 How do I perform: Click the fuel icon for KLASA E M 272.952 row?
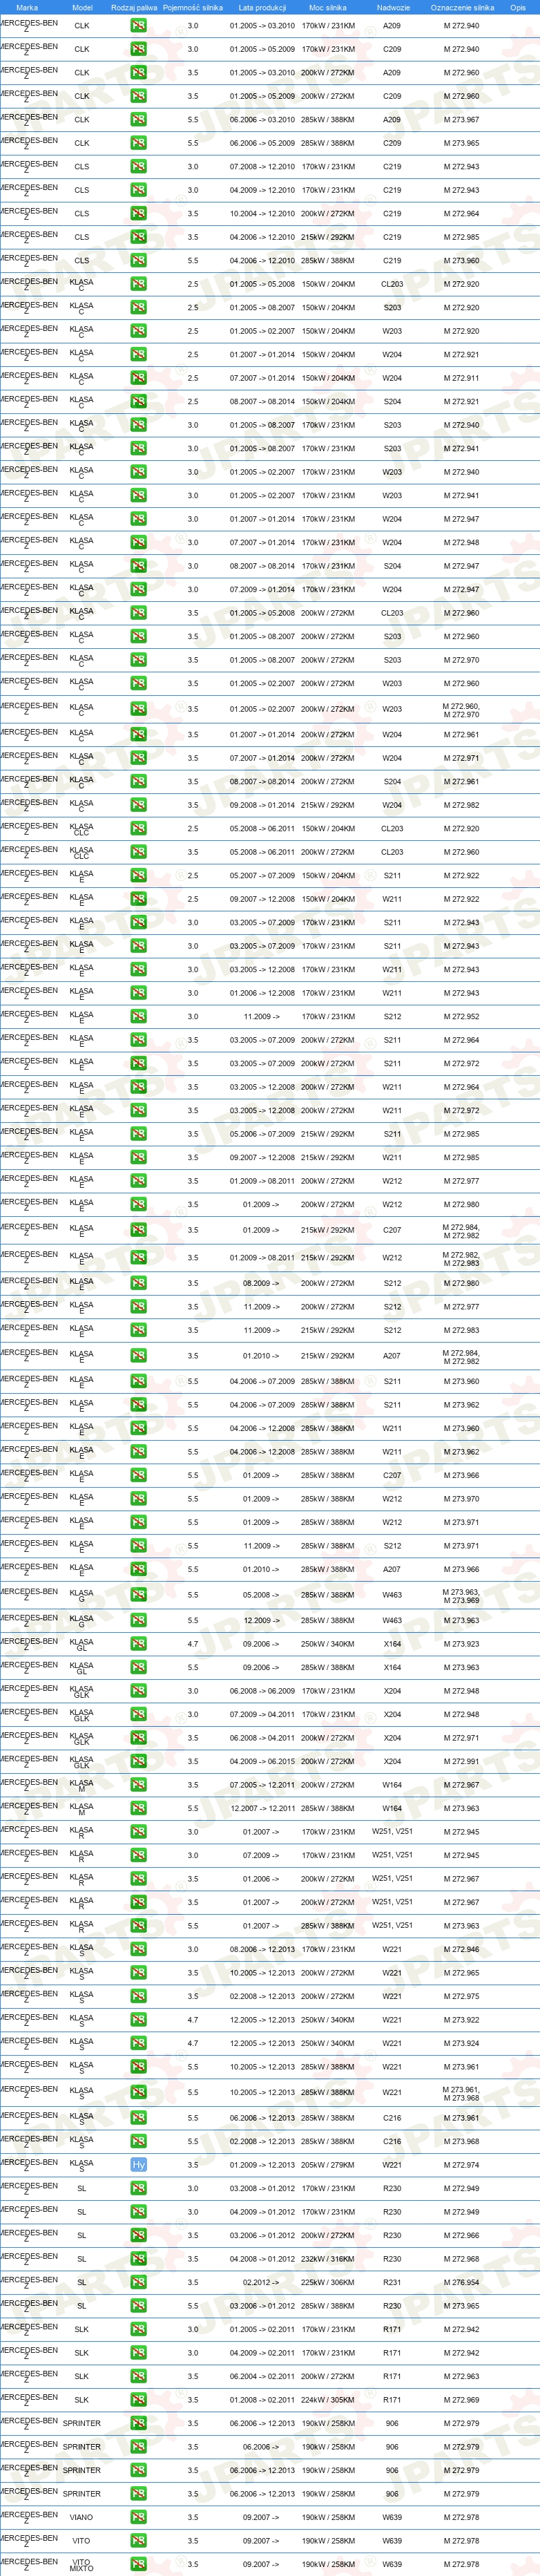[x=138, y=1017]
